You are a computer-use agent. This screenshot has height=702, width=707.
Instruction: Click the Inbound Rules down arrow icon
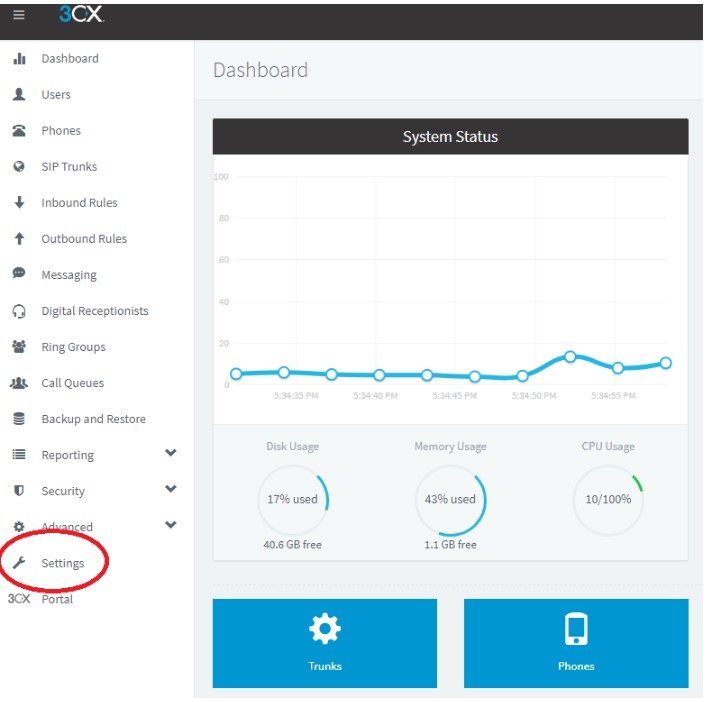[x=19, y=203]
